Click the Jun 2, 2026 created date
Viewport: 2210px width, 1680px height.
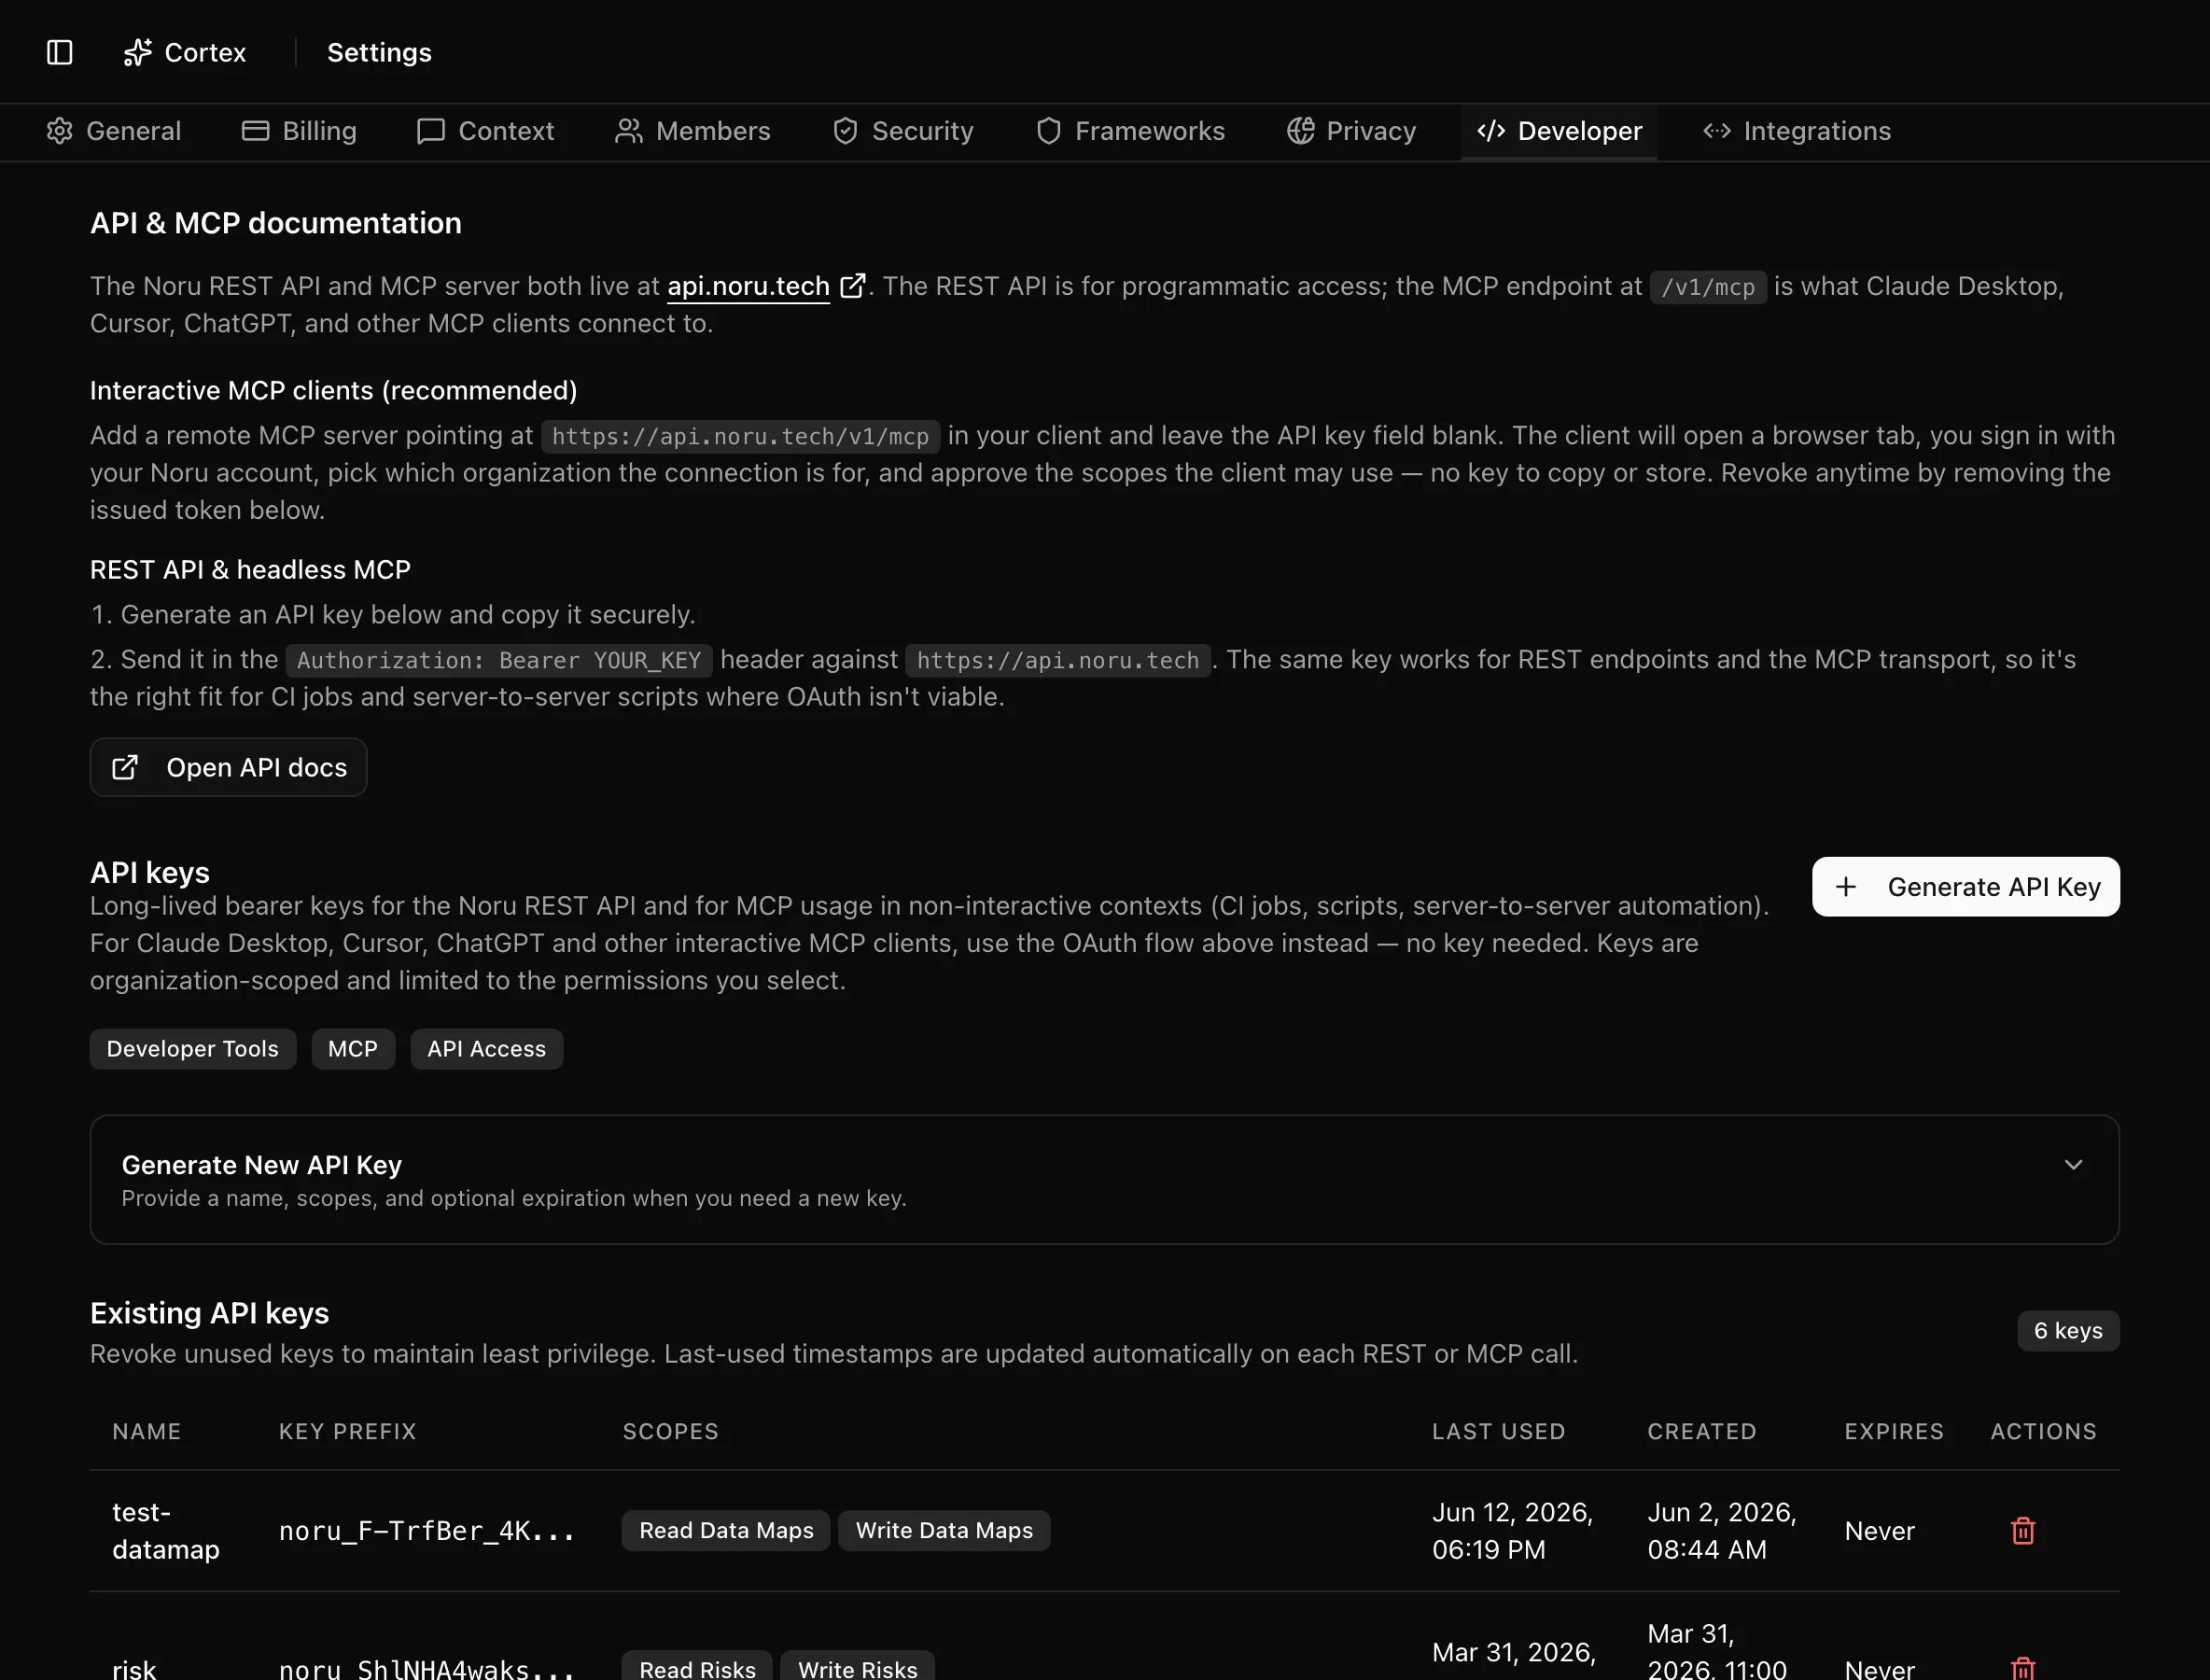(x=1722, y=1531)
